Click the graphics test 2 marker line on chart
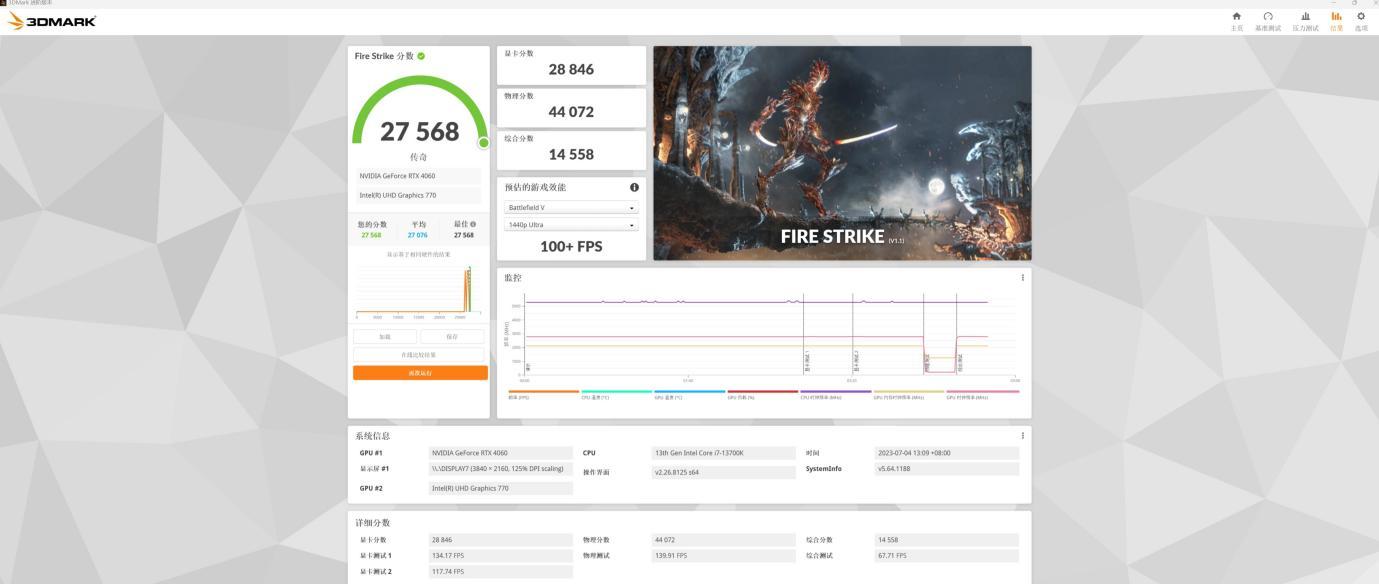The width and height of the screenshot is (1379, 584). [x=853, y=334]
